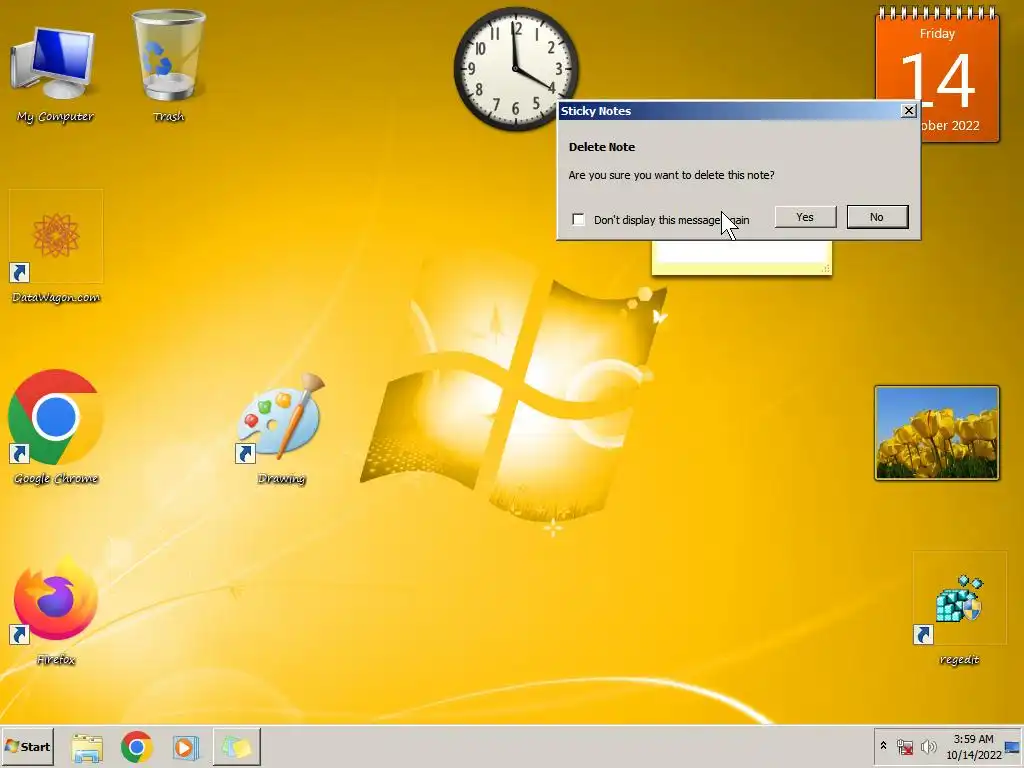Click the Show Desktop icon in tray
This screenshot has width=1024, height=768.
pyautogui.click(x=1013, y=747)
